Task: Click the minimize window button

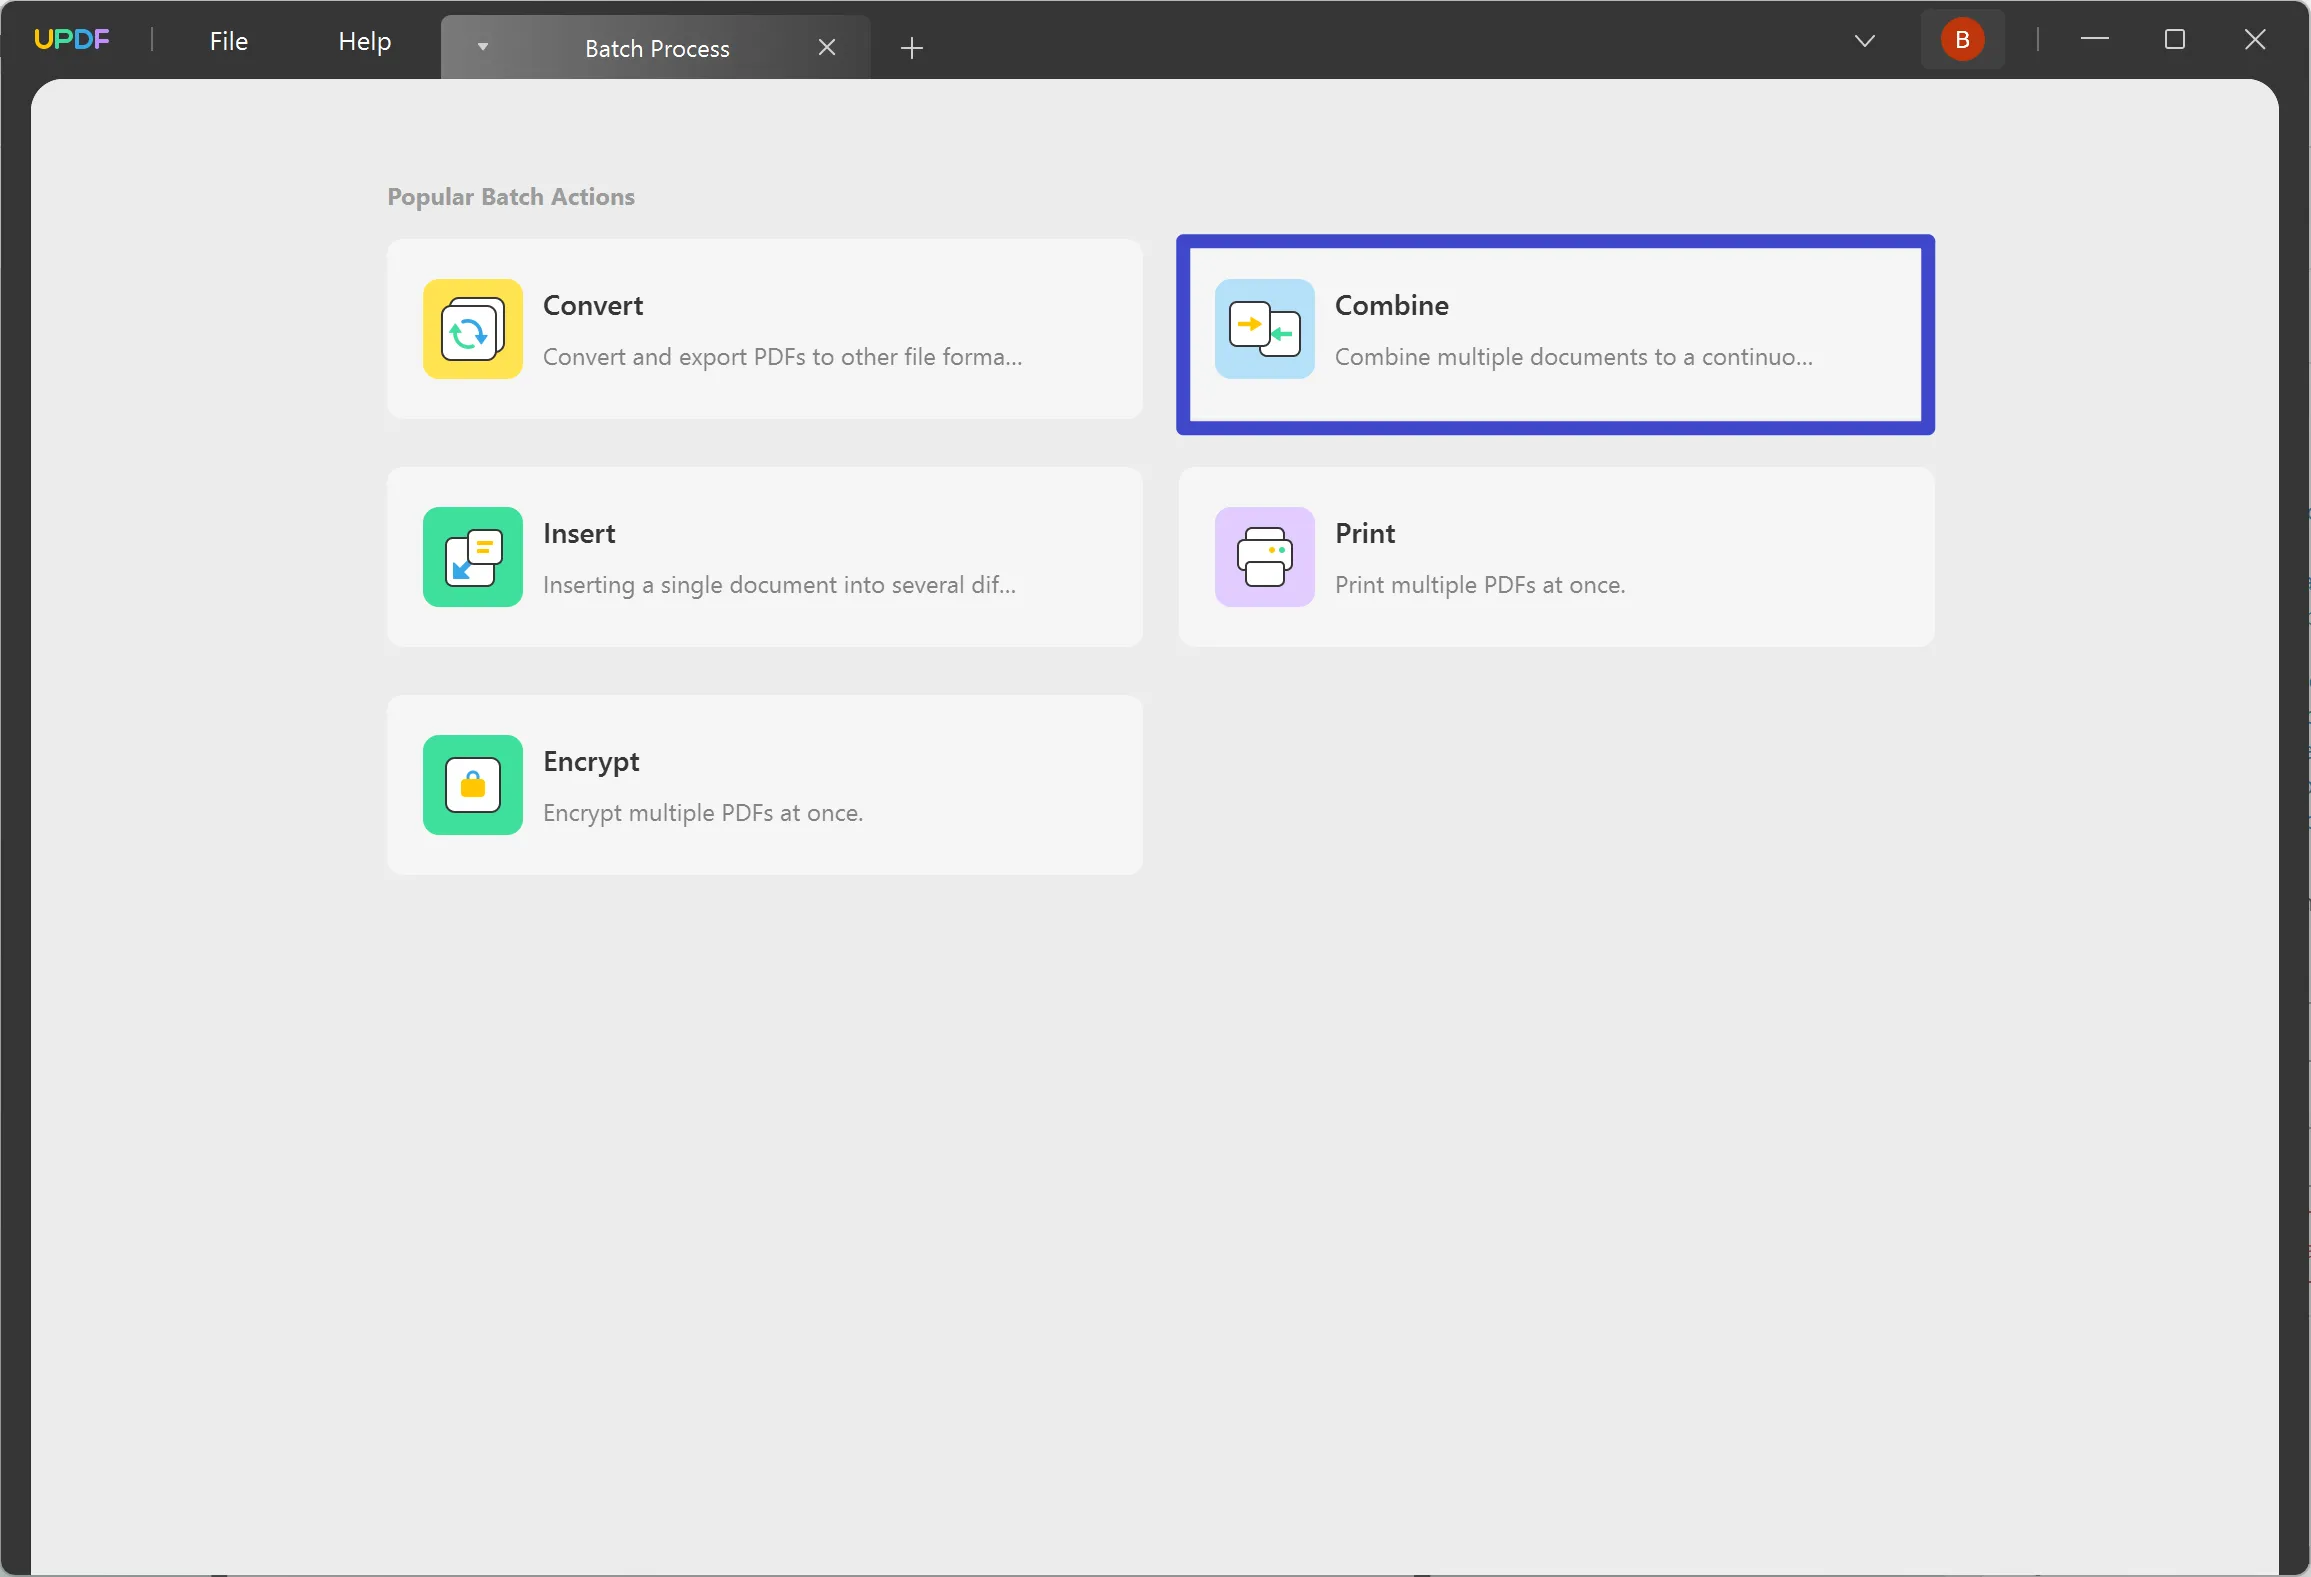Action: tap(2095, 39)
